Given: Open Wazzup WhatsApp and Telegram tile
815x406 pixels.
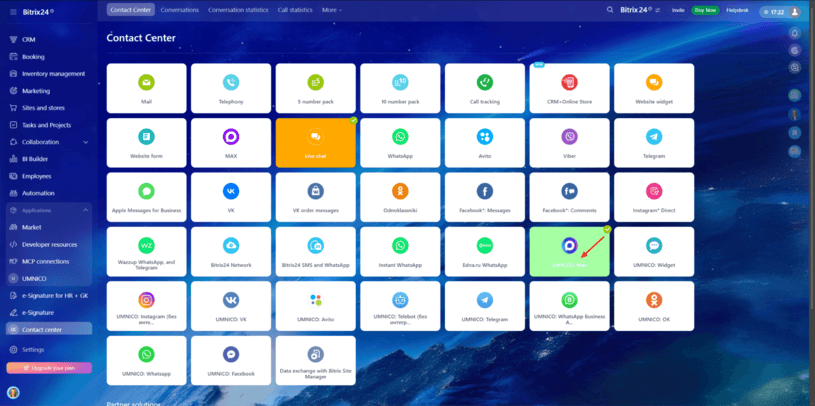Looking at the screenshot, I should pyautogui.click(x=147, y=252).
